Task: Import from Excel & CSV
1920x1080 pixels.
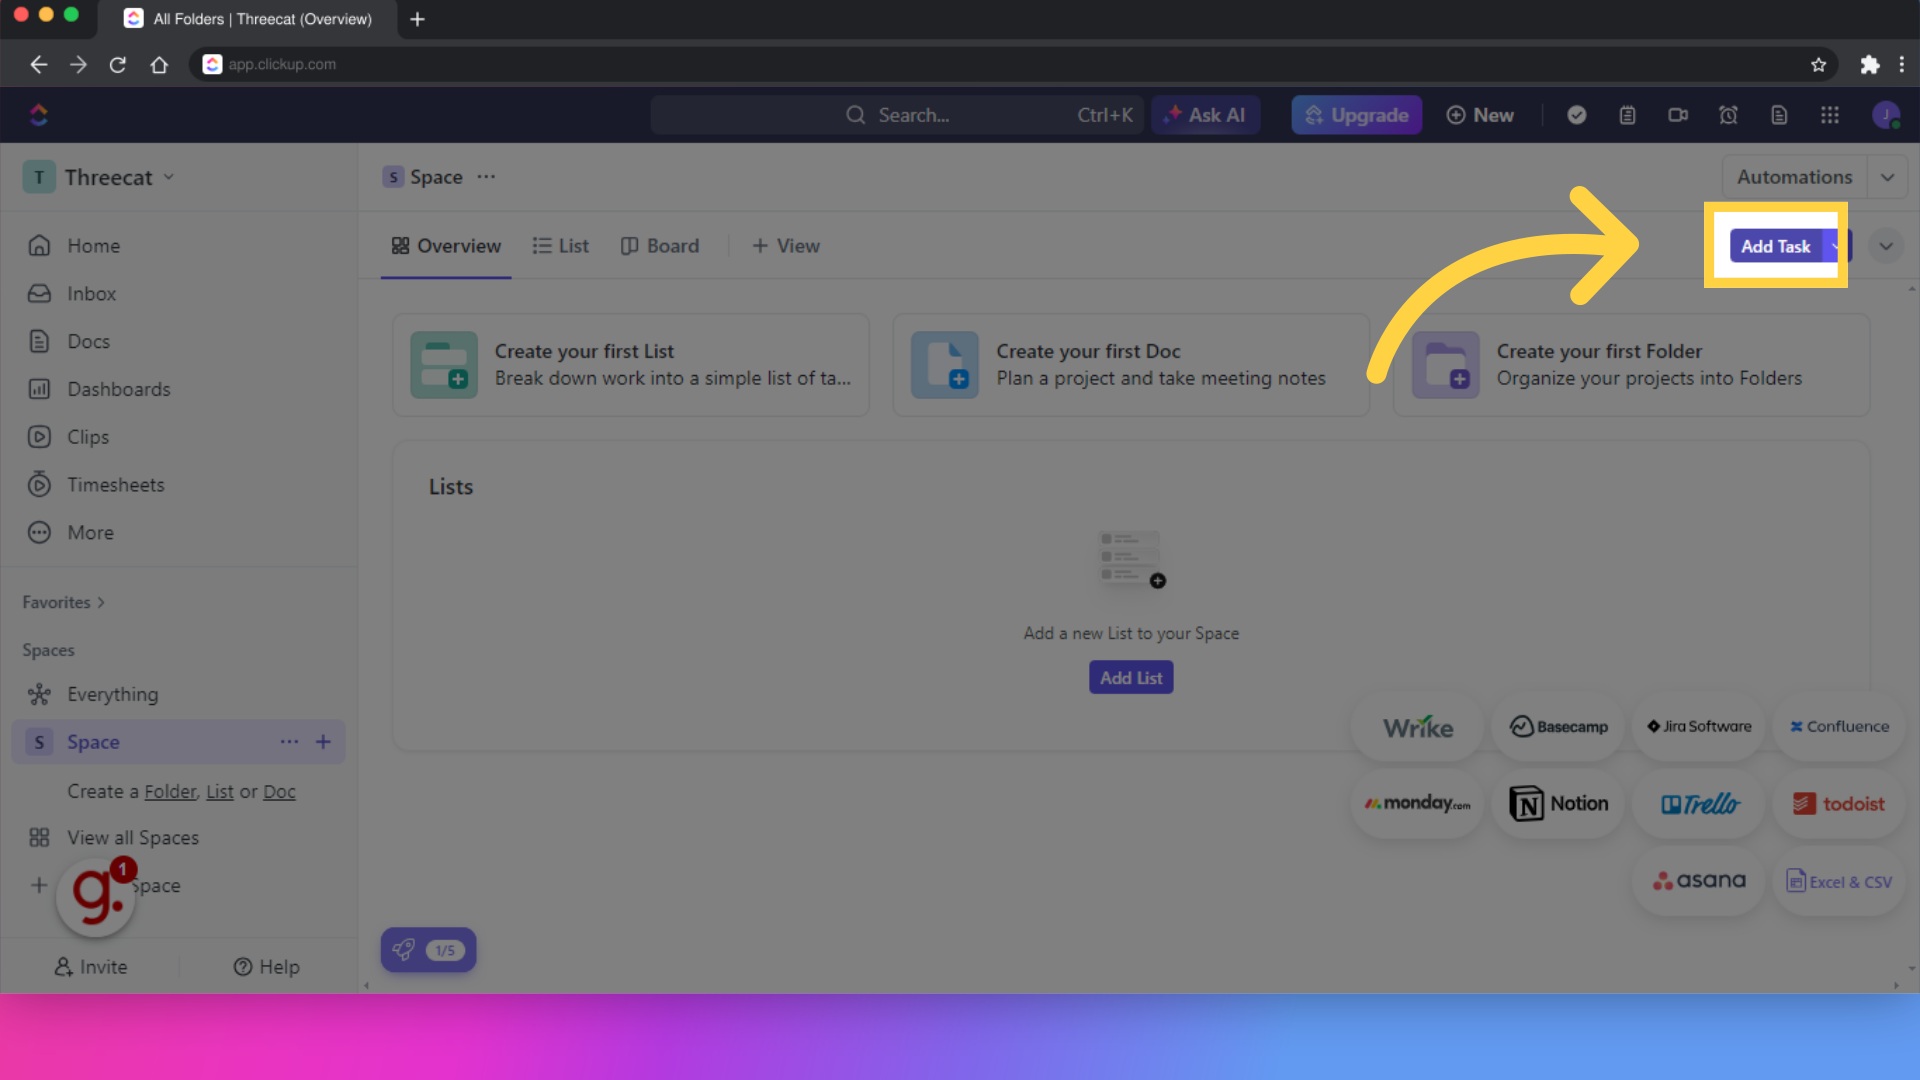Action: pos(1839,881)
